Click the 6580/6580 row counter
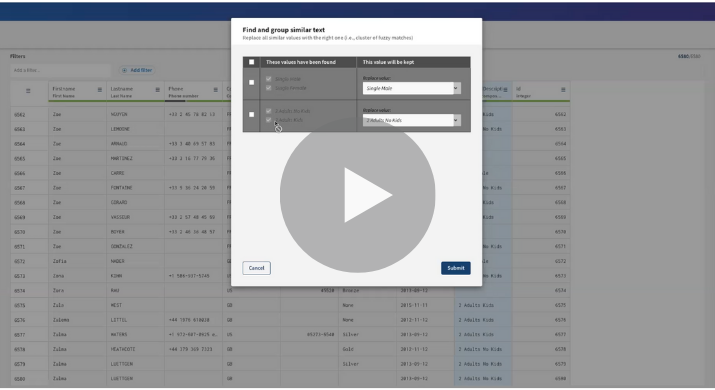Viewport: 715px width, 390px height. pyautogui.click(x=689, y=56)
